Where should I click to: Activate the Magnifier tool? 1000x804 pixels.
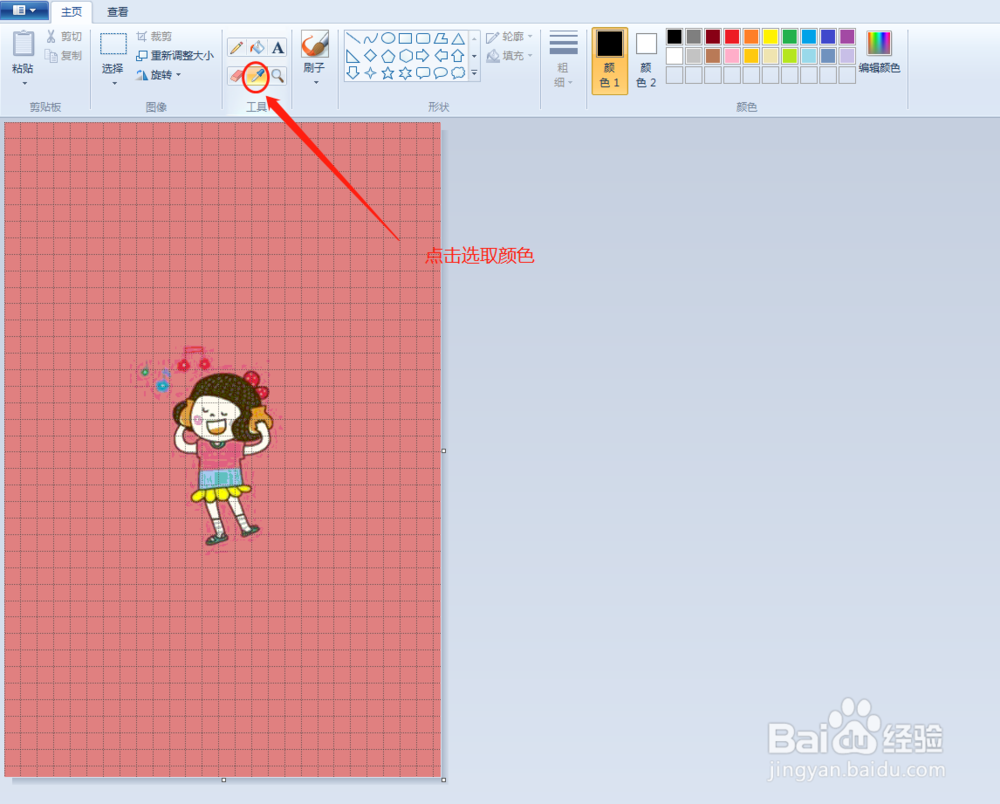pyautogui.click(x=278, y=75)
